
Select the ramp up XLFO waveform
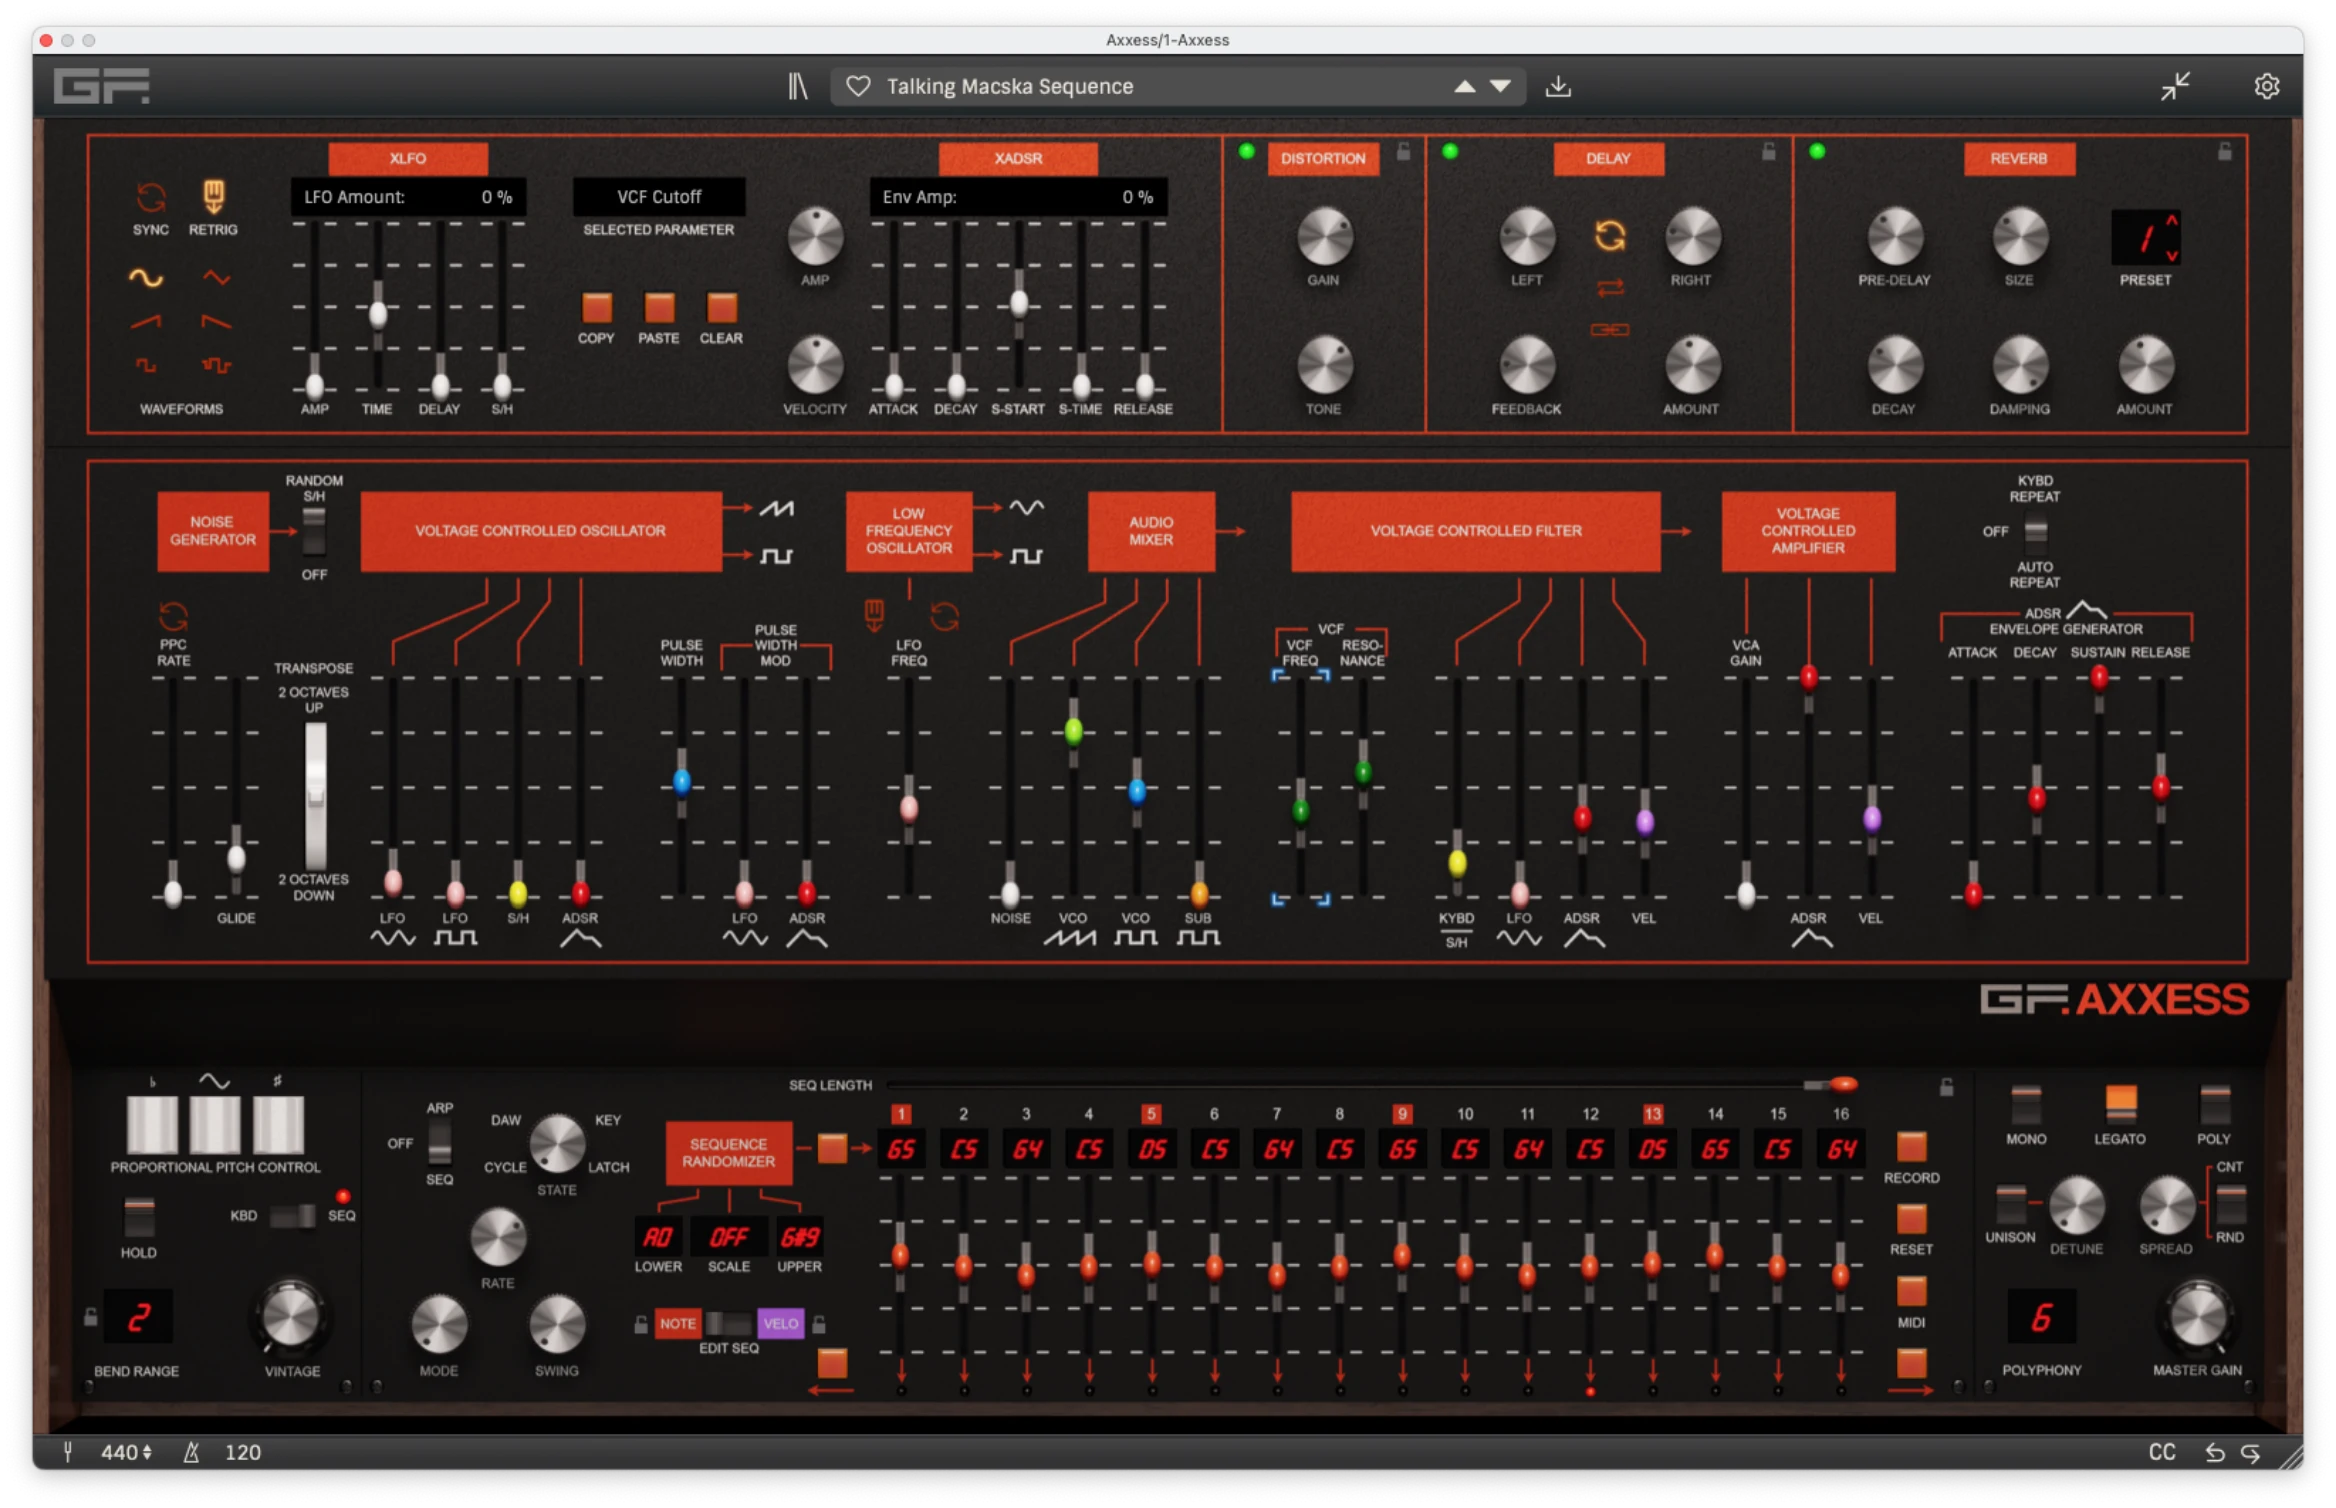pos(146,322)
